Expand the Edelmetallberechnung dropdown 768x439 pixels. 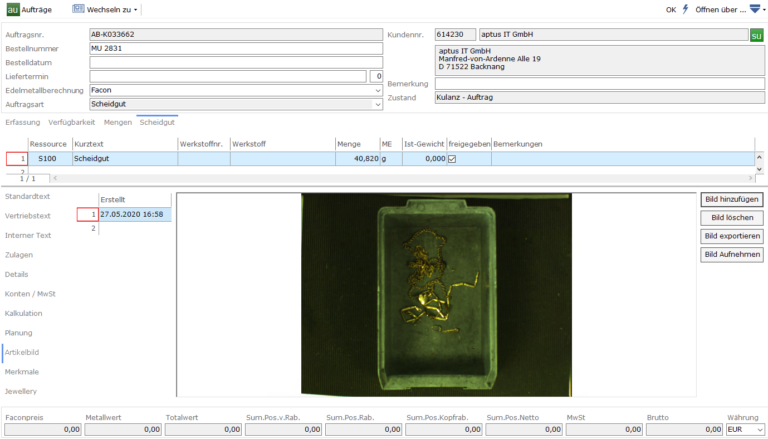(x=378, y=90)
